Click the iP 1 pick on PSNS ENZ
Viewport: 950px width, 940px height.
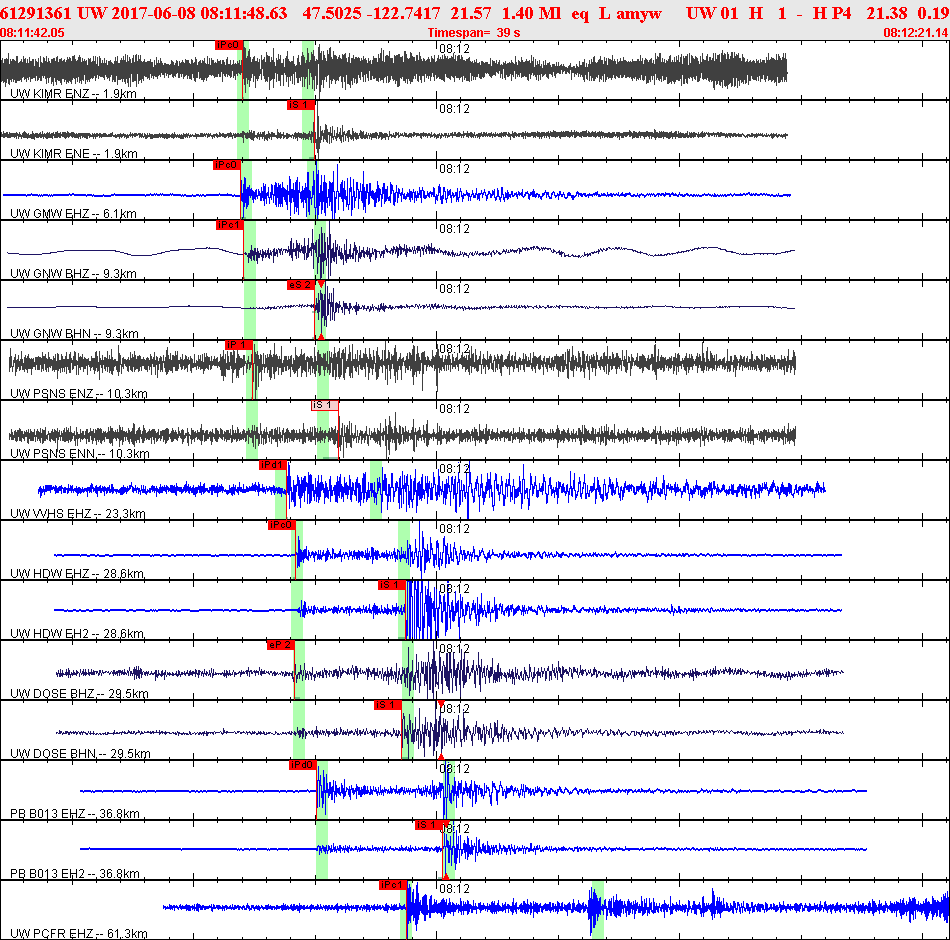pyautogui.click(x=239, y=345)
